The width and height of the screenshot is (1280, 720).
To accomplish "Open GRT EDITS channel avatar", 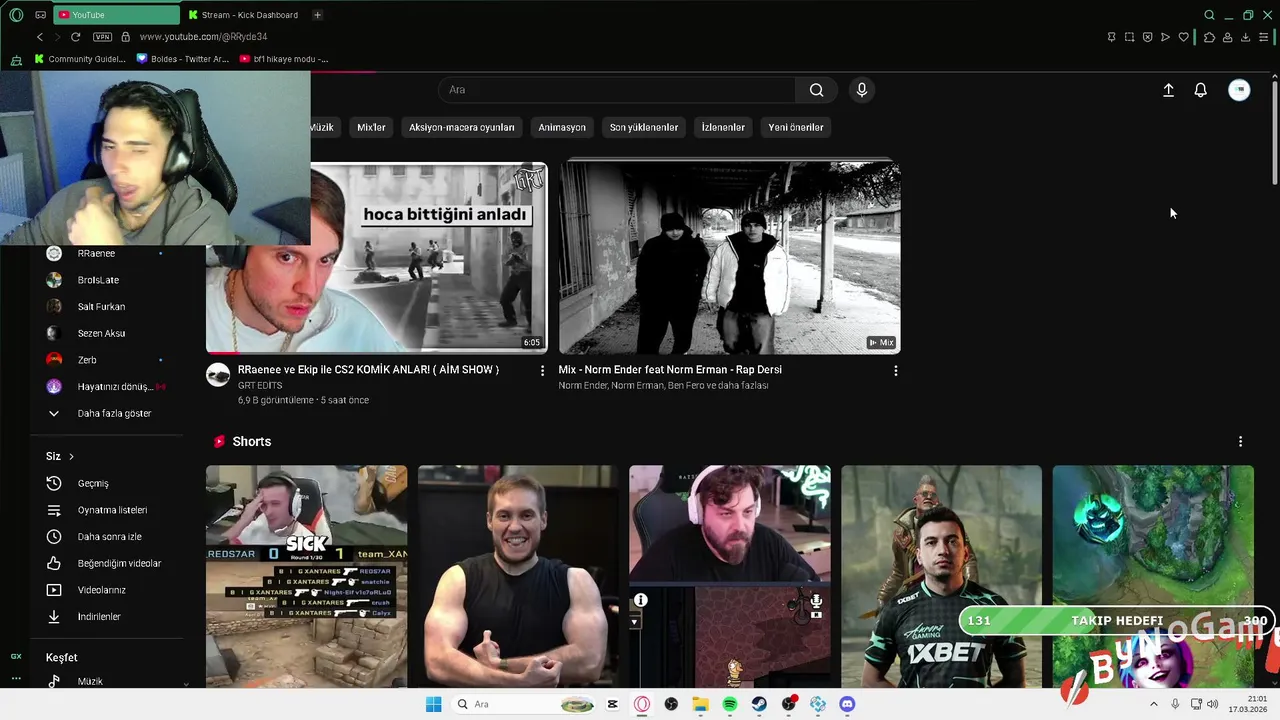I will [218, 375].
